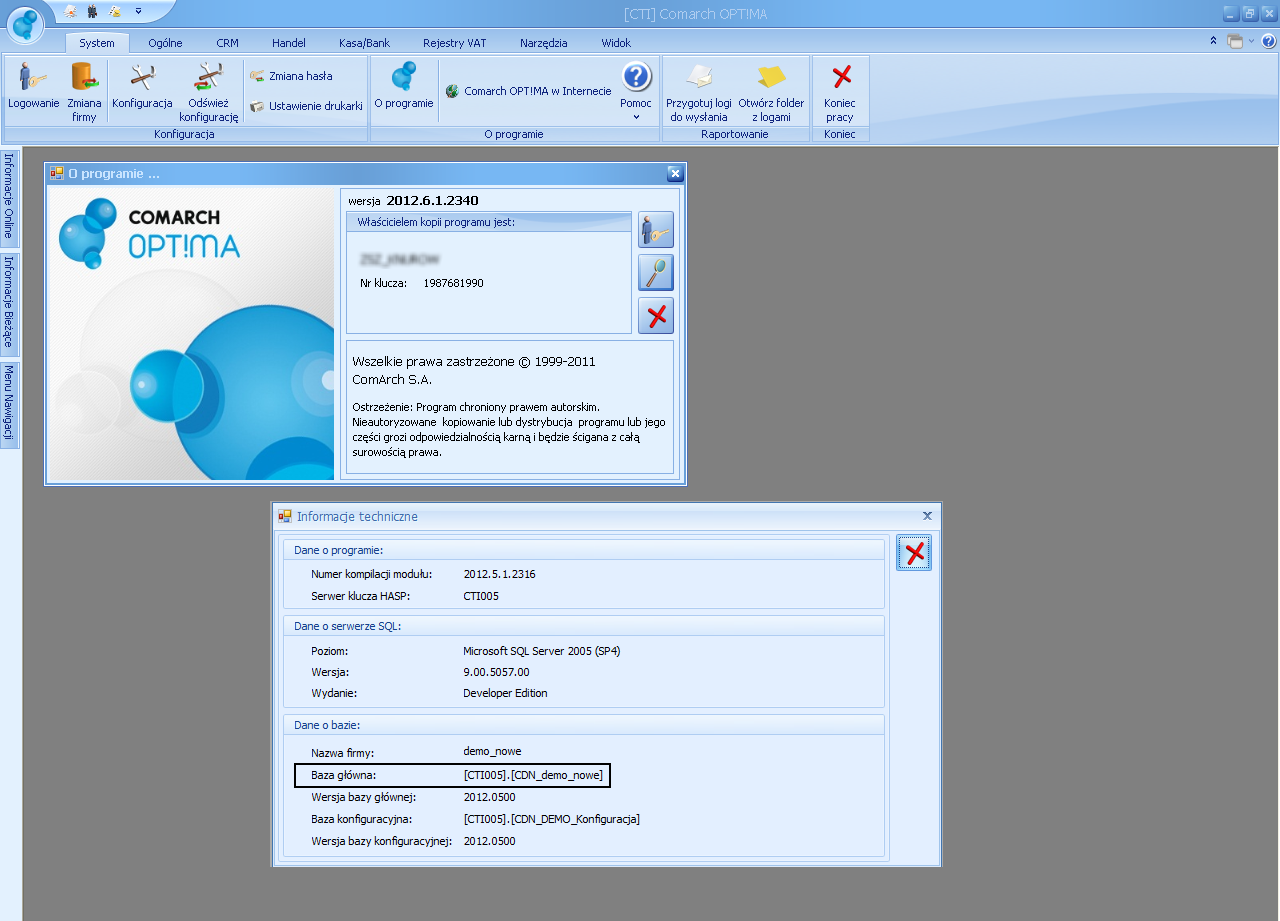The height and width of the screenshot is (921, 1280).
Task: Click HASP server value CTI005
Action: [x=481, y=596]
